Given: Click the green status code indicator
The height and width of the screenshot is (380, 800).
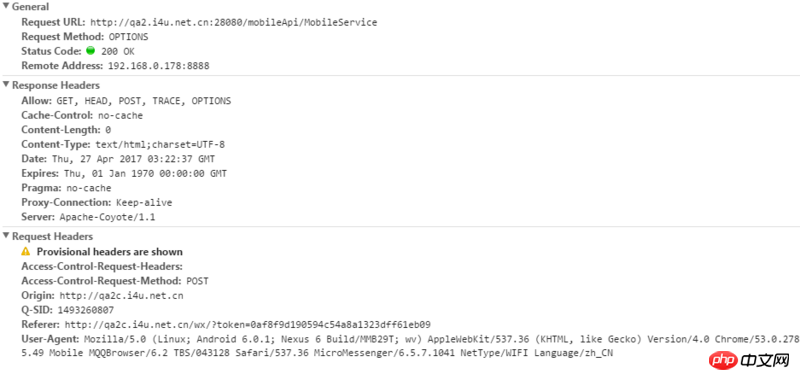Looking at the screenshot, I should [x=91, y=50].
